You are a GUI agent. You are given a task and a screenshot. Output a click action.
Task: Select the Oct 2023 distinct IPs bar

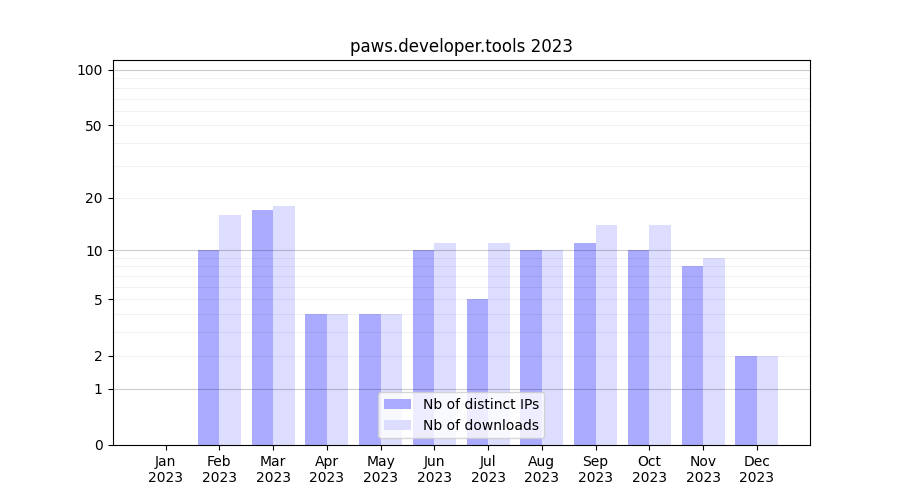click(638, 347)
